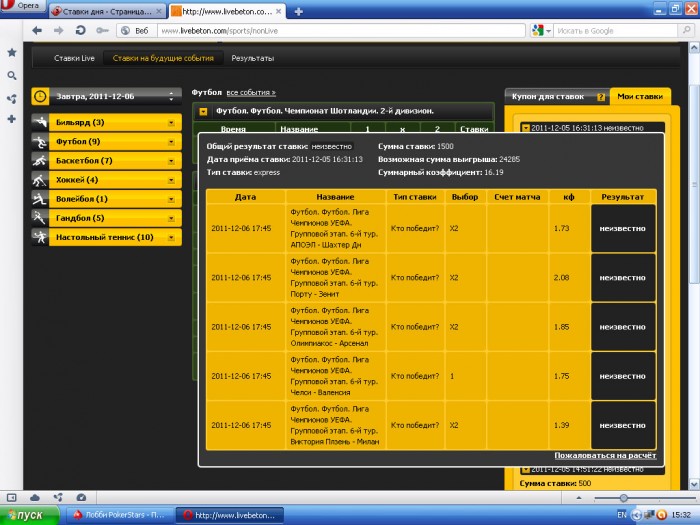Image resolution: width=700 pixels, height=525 pixels.
Task: Expand the Футбол (9) category arrow
Action: [171, 142]
